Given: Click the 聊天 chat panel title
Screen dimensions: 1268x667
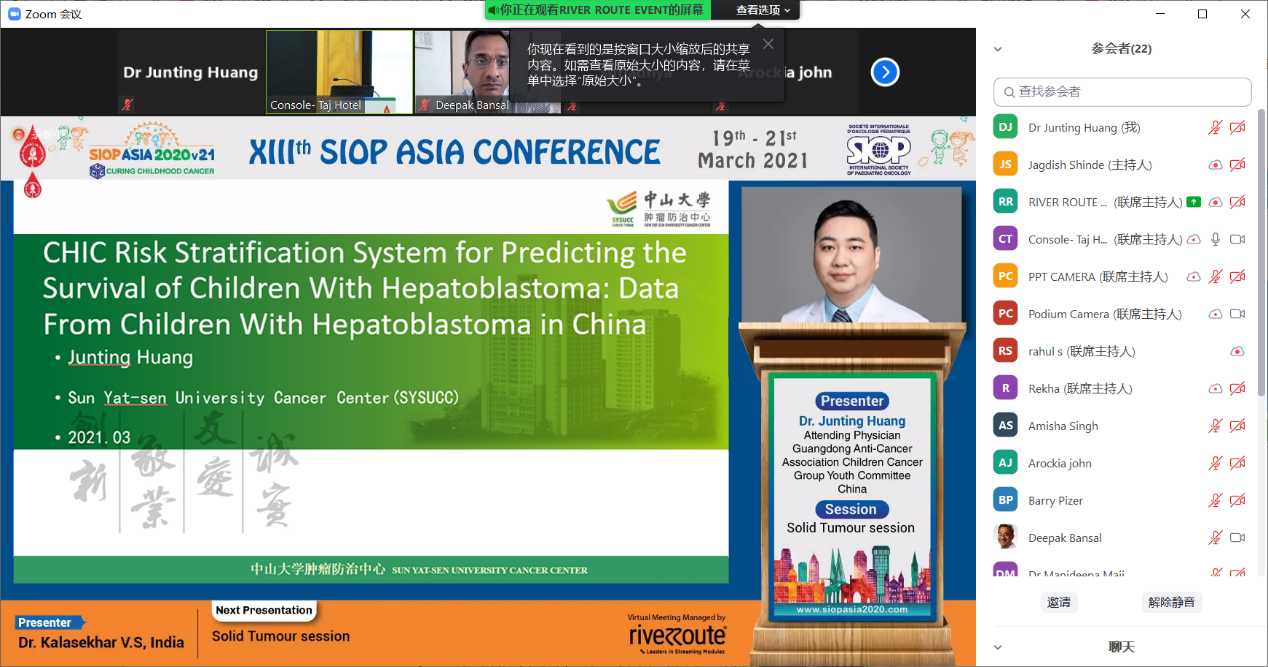Looking at the screenshot, I should coord(1122,647).
